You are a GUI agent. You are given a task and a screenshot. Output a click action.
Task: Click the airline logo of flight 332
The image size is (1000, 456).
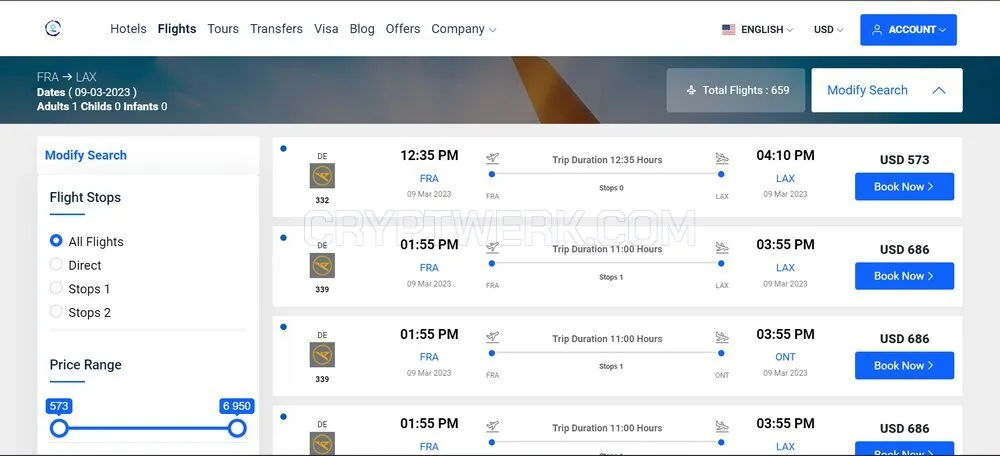click(322, 175)
